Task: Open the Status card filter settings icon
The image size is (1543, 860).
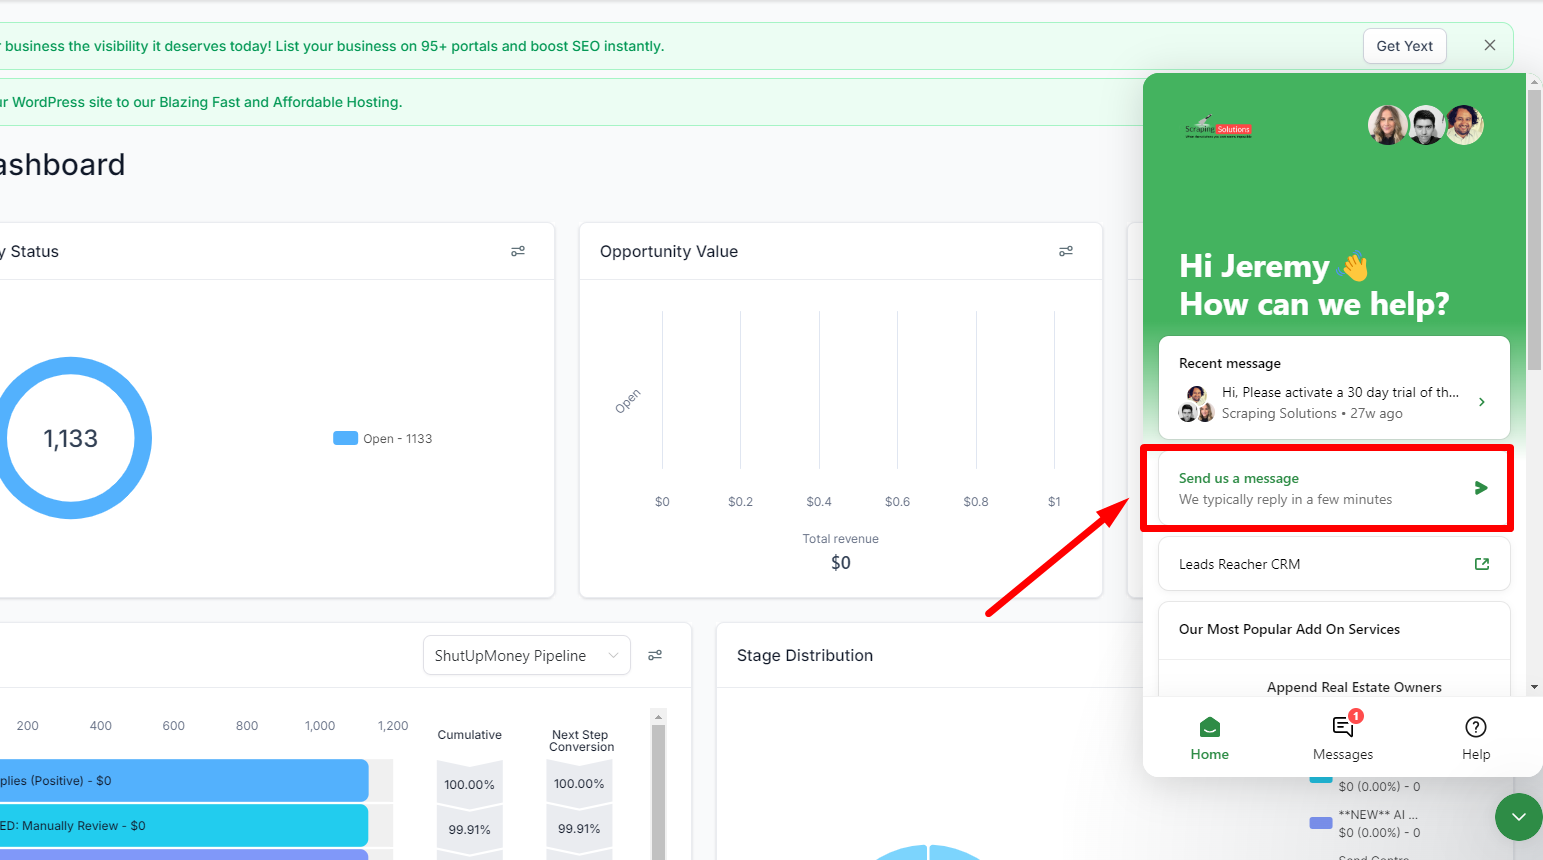Action: pyautogui.click(x=518, y=251)
